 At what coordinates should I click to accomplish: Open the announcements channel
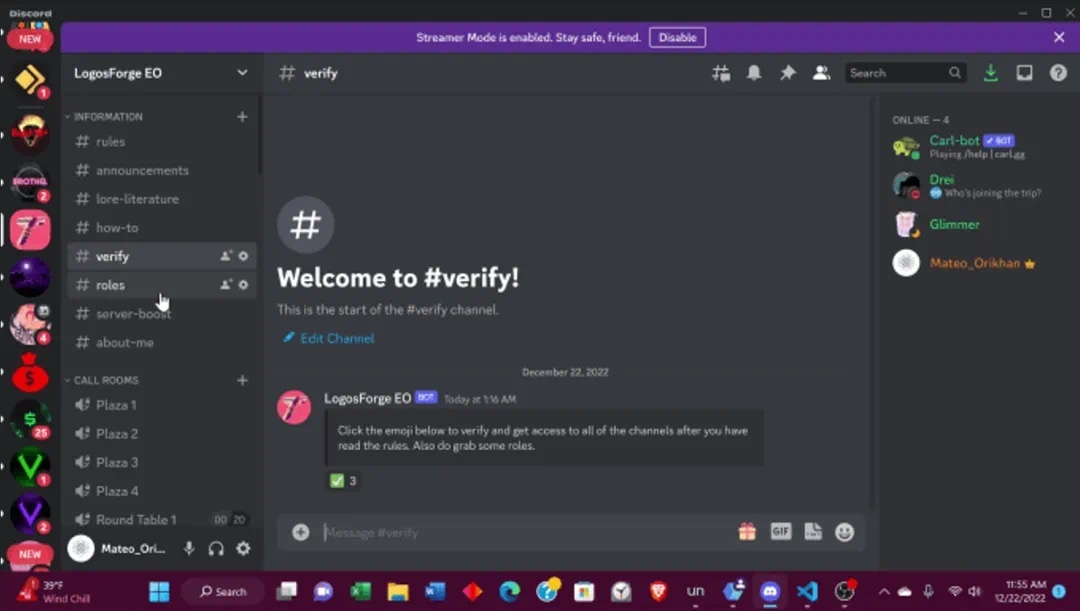pos(162,170)
